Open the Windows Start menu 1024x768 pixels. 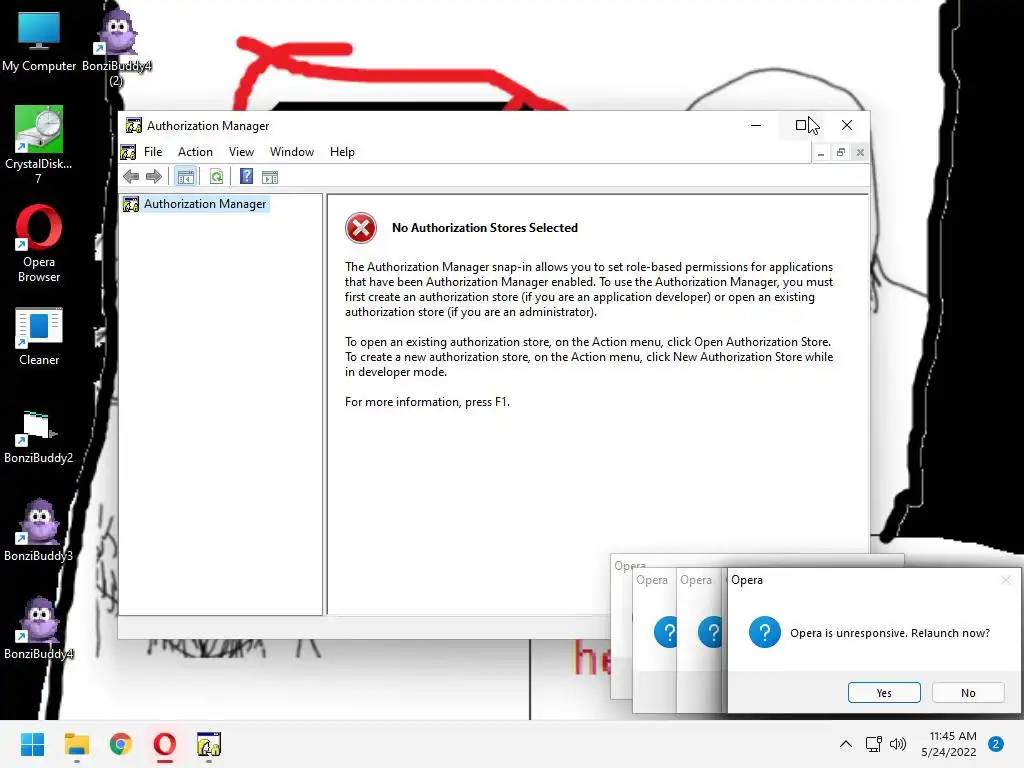32,744
